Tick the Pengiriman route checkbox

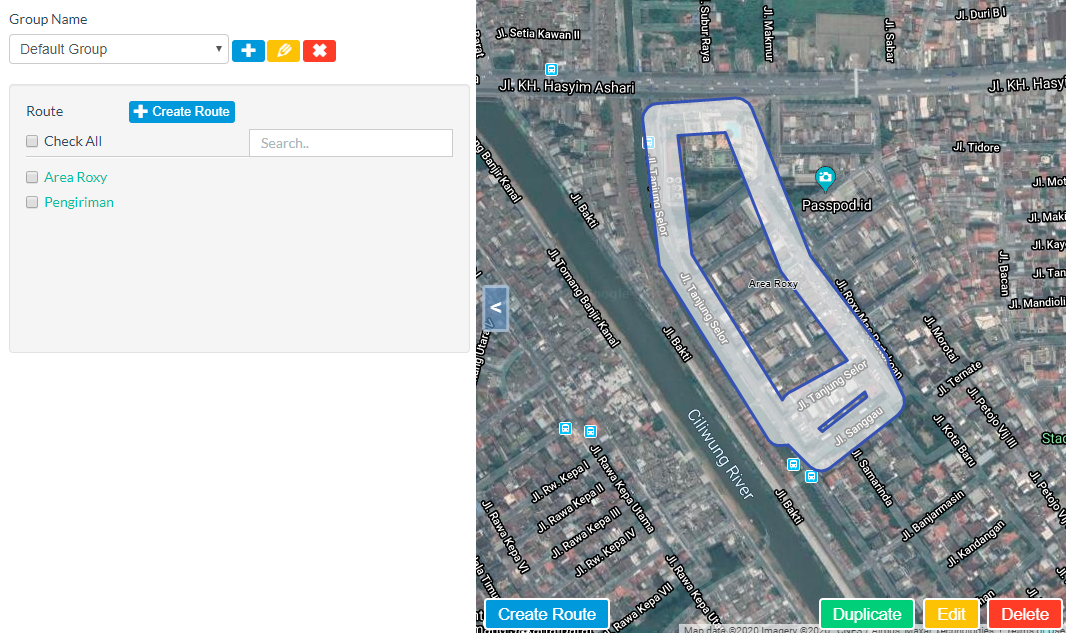pos(32,203)
